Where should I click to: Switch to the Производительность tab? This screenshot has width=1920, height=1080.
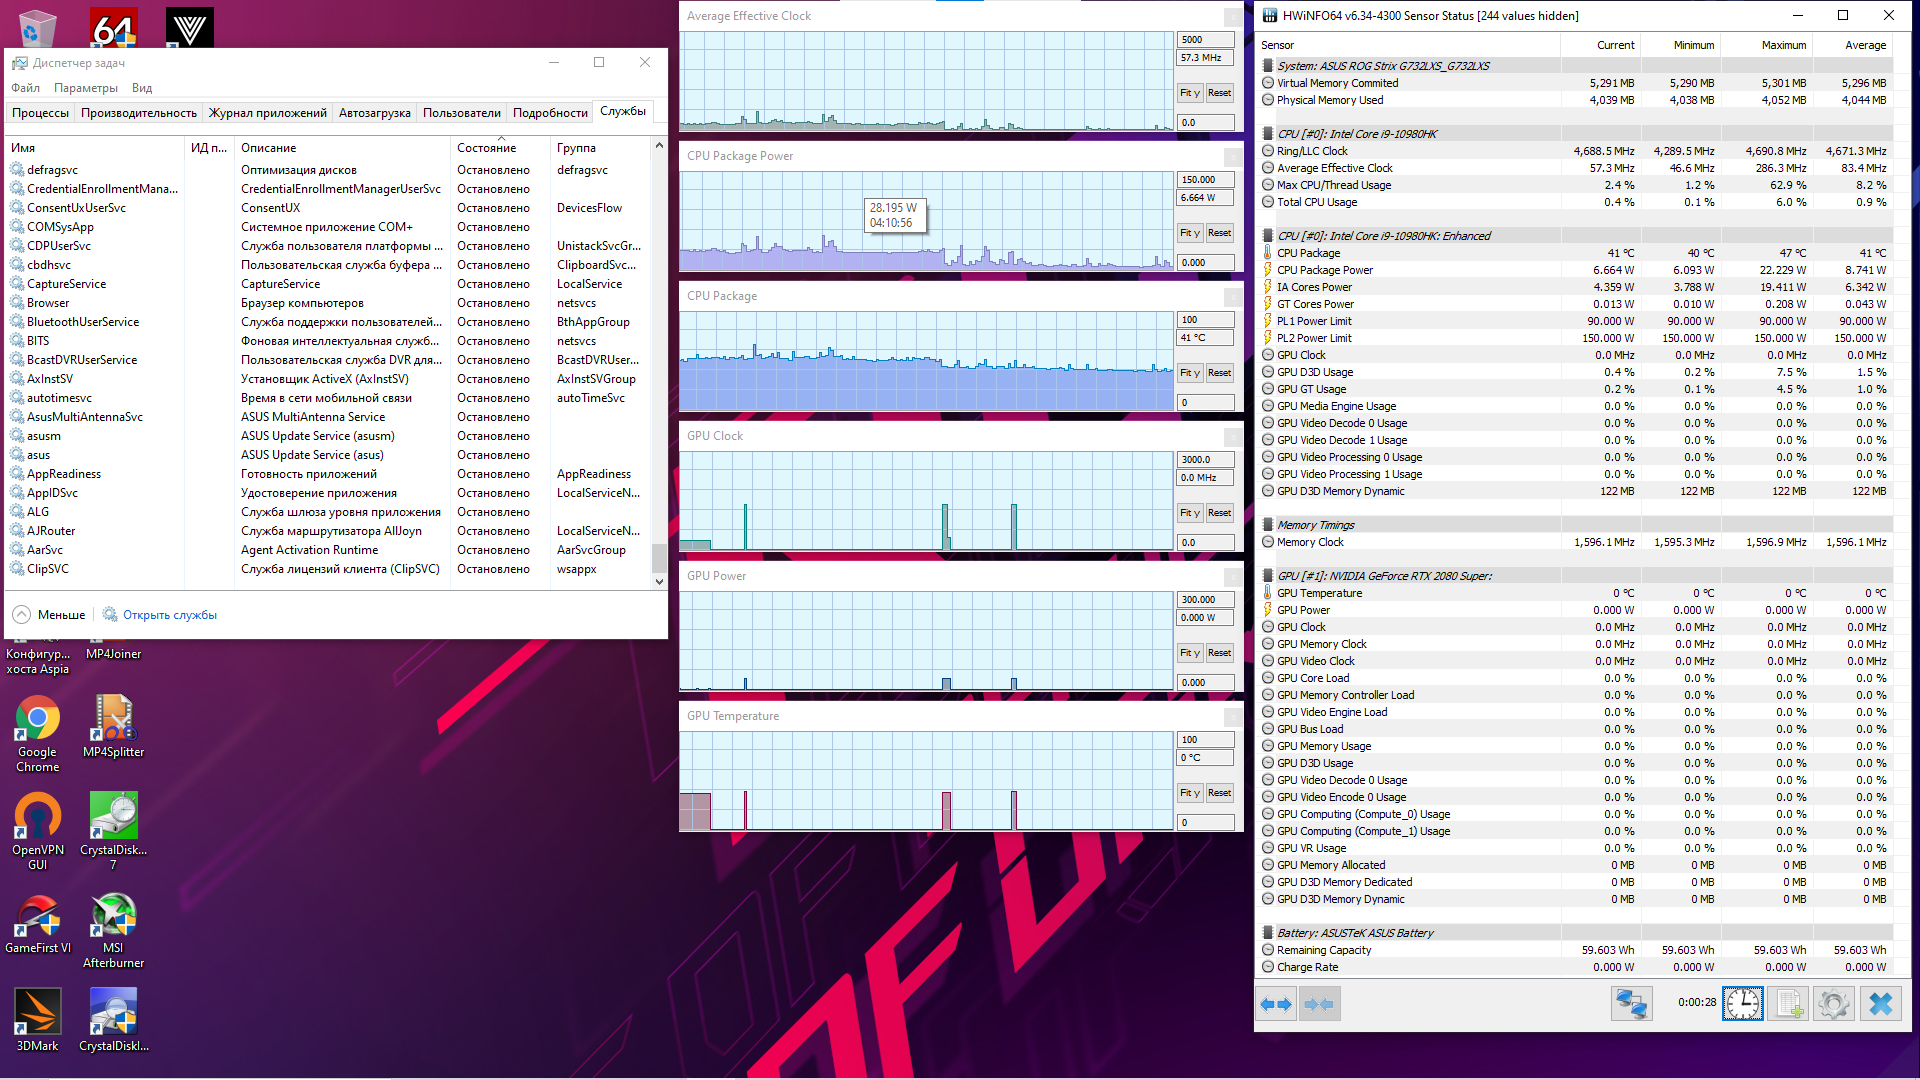point(139,113)
